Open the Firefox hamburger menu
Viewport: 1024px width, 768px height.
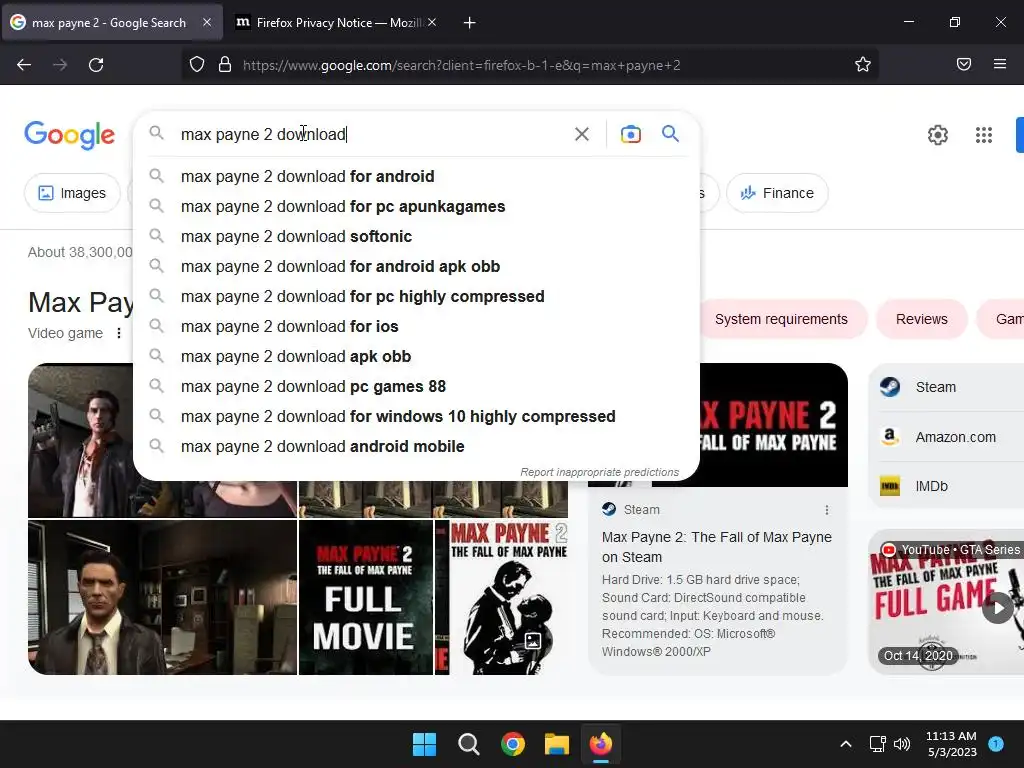1000,64
